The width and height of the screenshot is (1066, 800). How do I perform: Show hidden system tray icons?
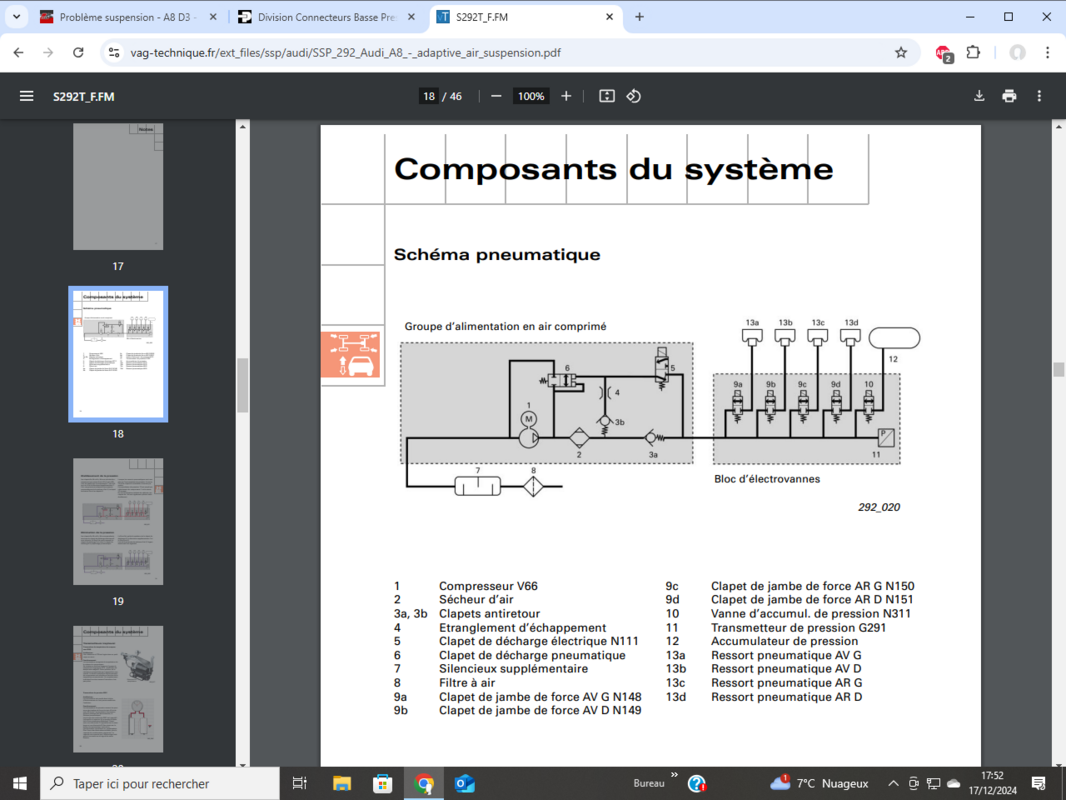click(893, 783)
